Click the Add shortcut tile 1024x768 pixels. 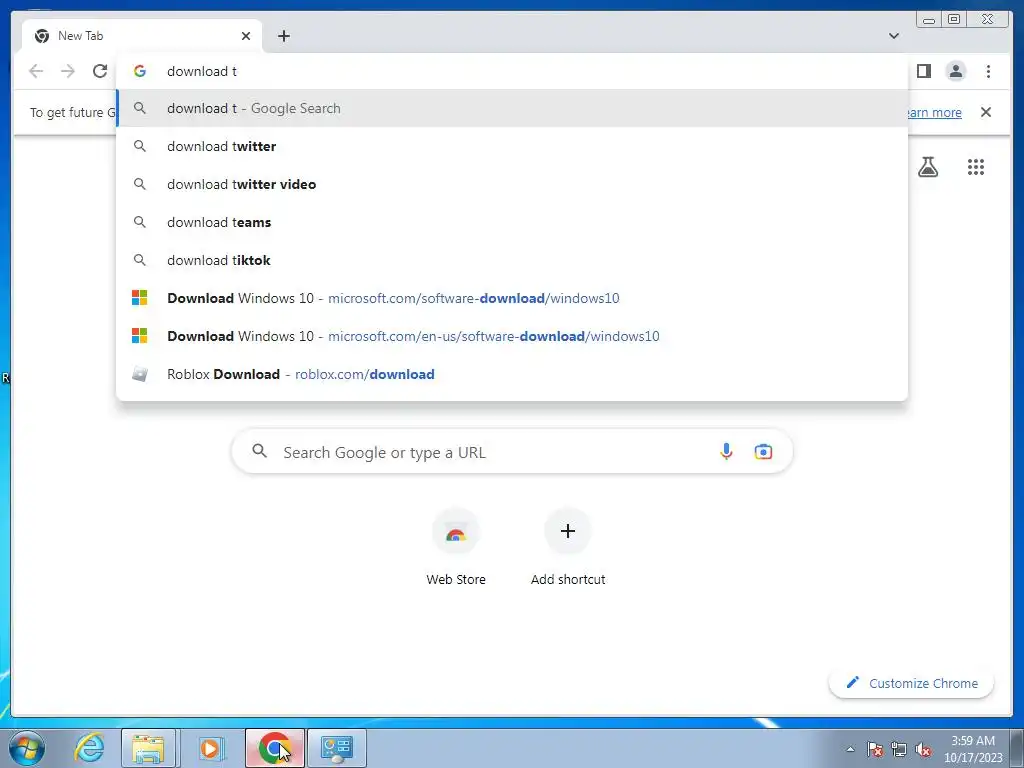(568, 547)
